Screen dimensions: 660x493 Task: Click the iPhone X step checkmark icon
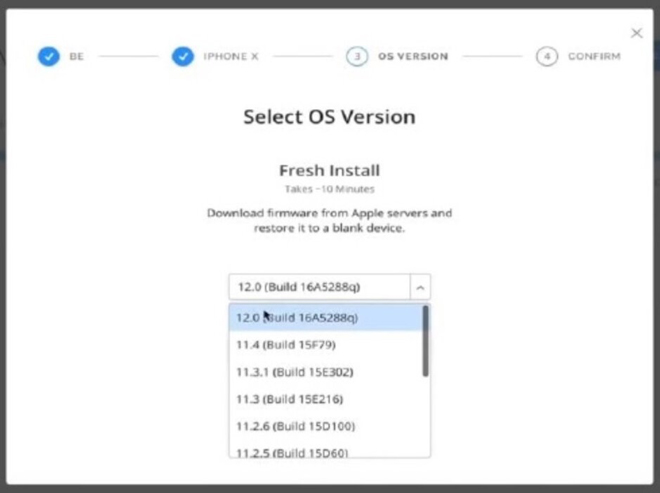[182, 56]
